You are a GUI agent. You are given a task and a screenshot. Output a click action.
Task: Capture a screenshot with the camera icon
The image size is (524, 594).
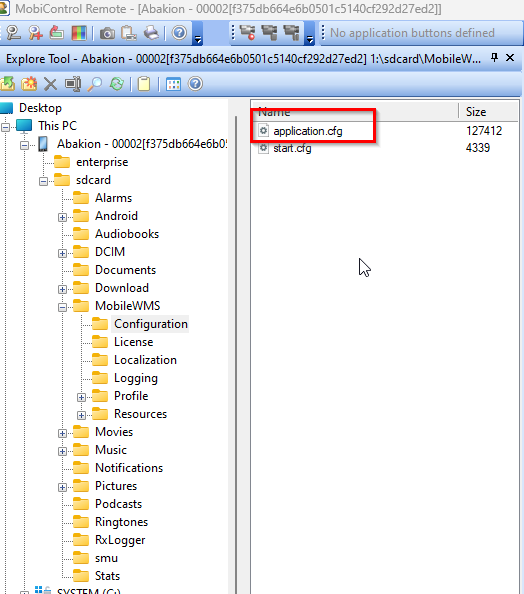coord(108,33)
